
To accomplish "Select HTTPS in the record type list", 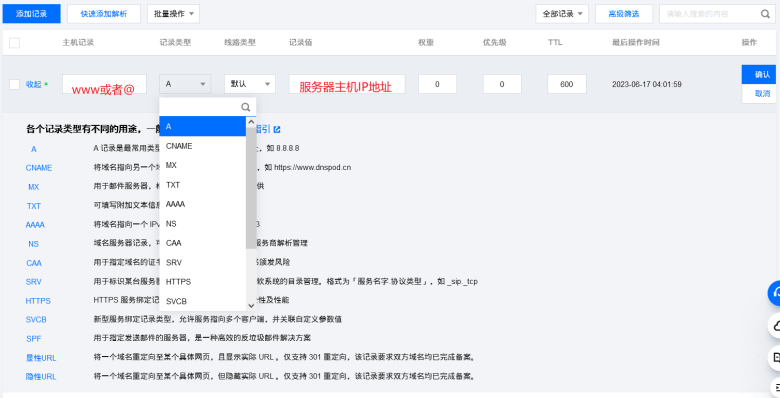I will click(202, 282).
